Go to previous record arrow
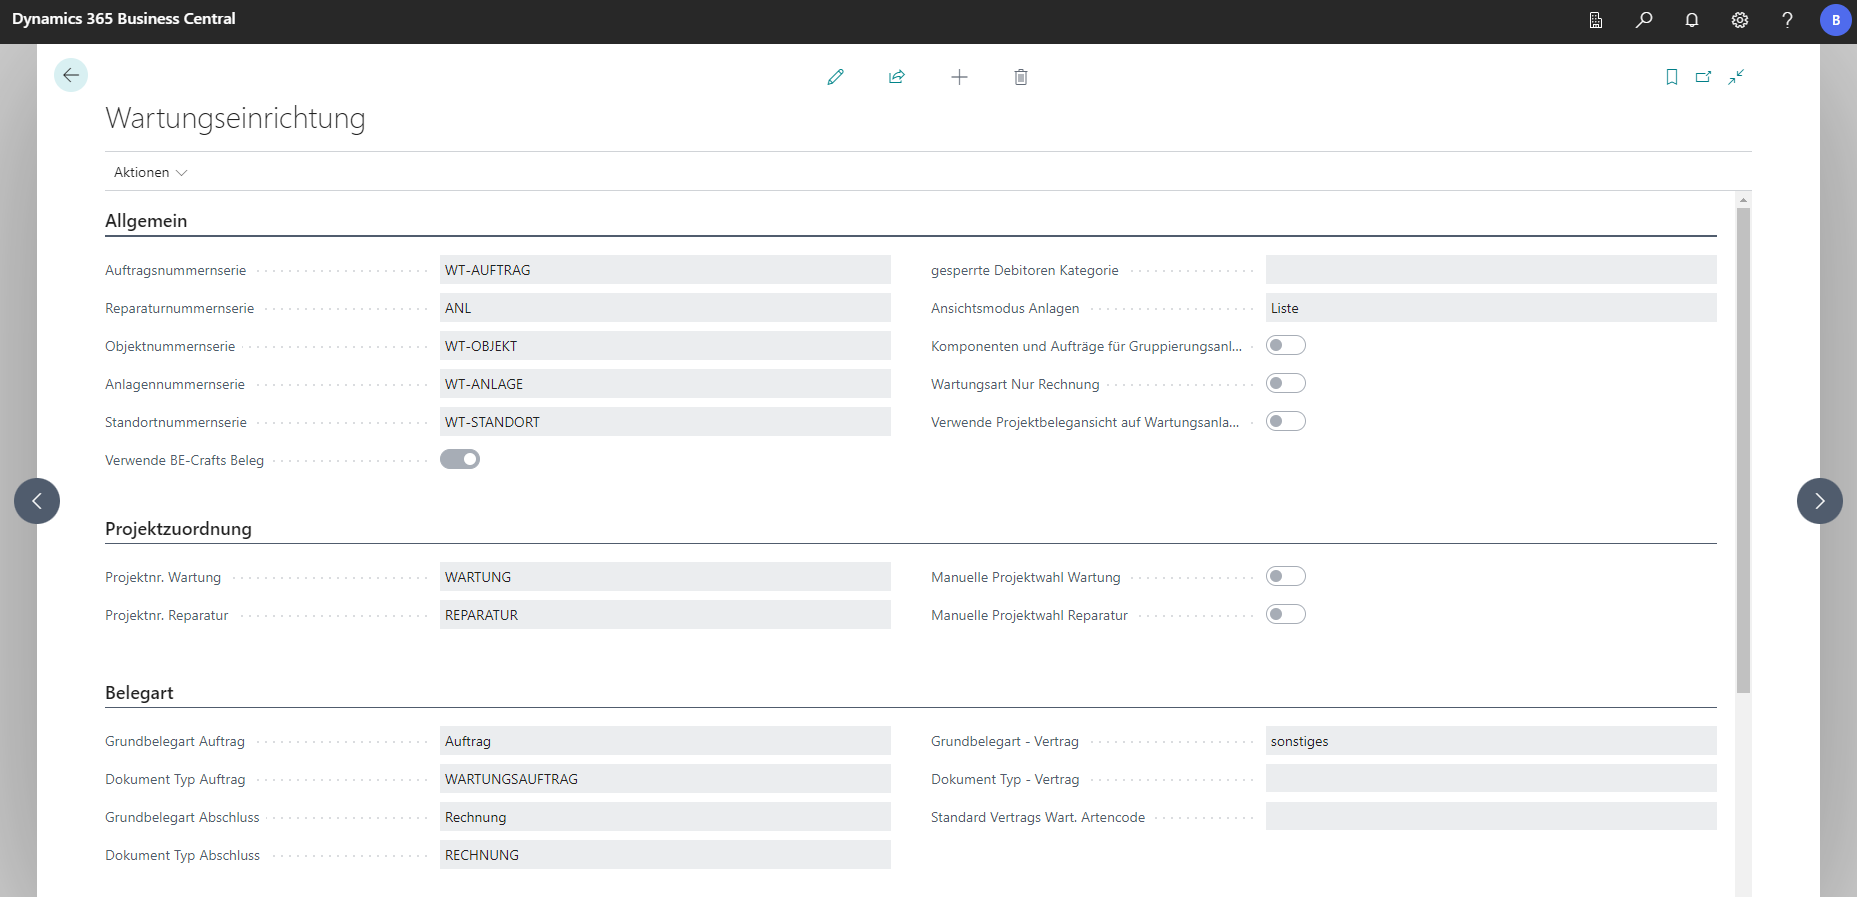This screenshot has height=897, width=1857. coord(37,501)
